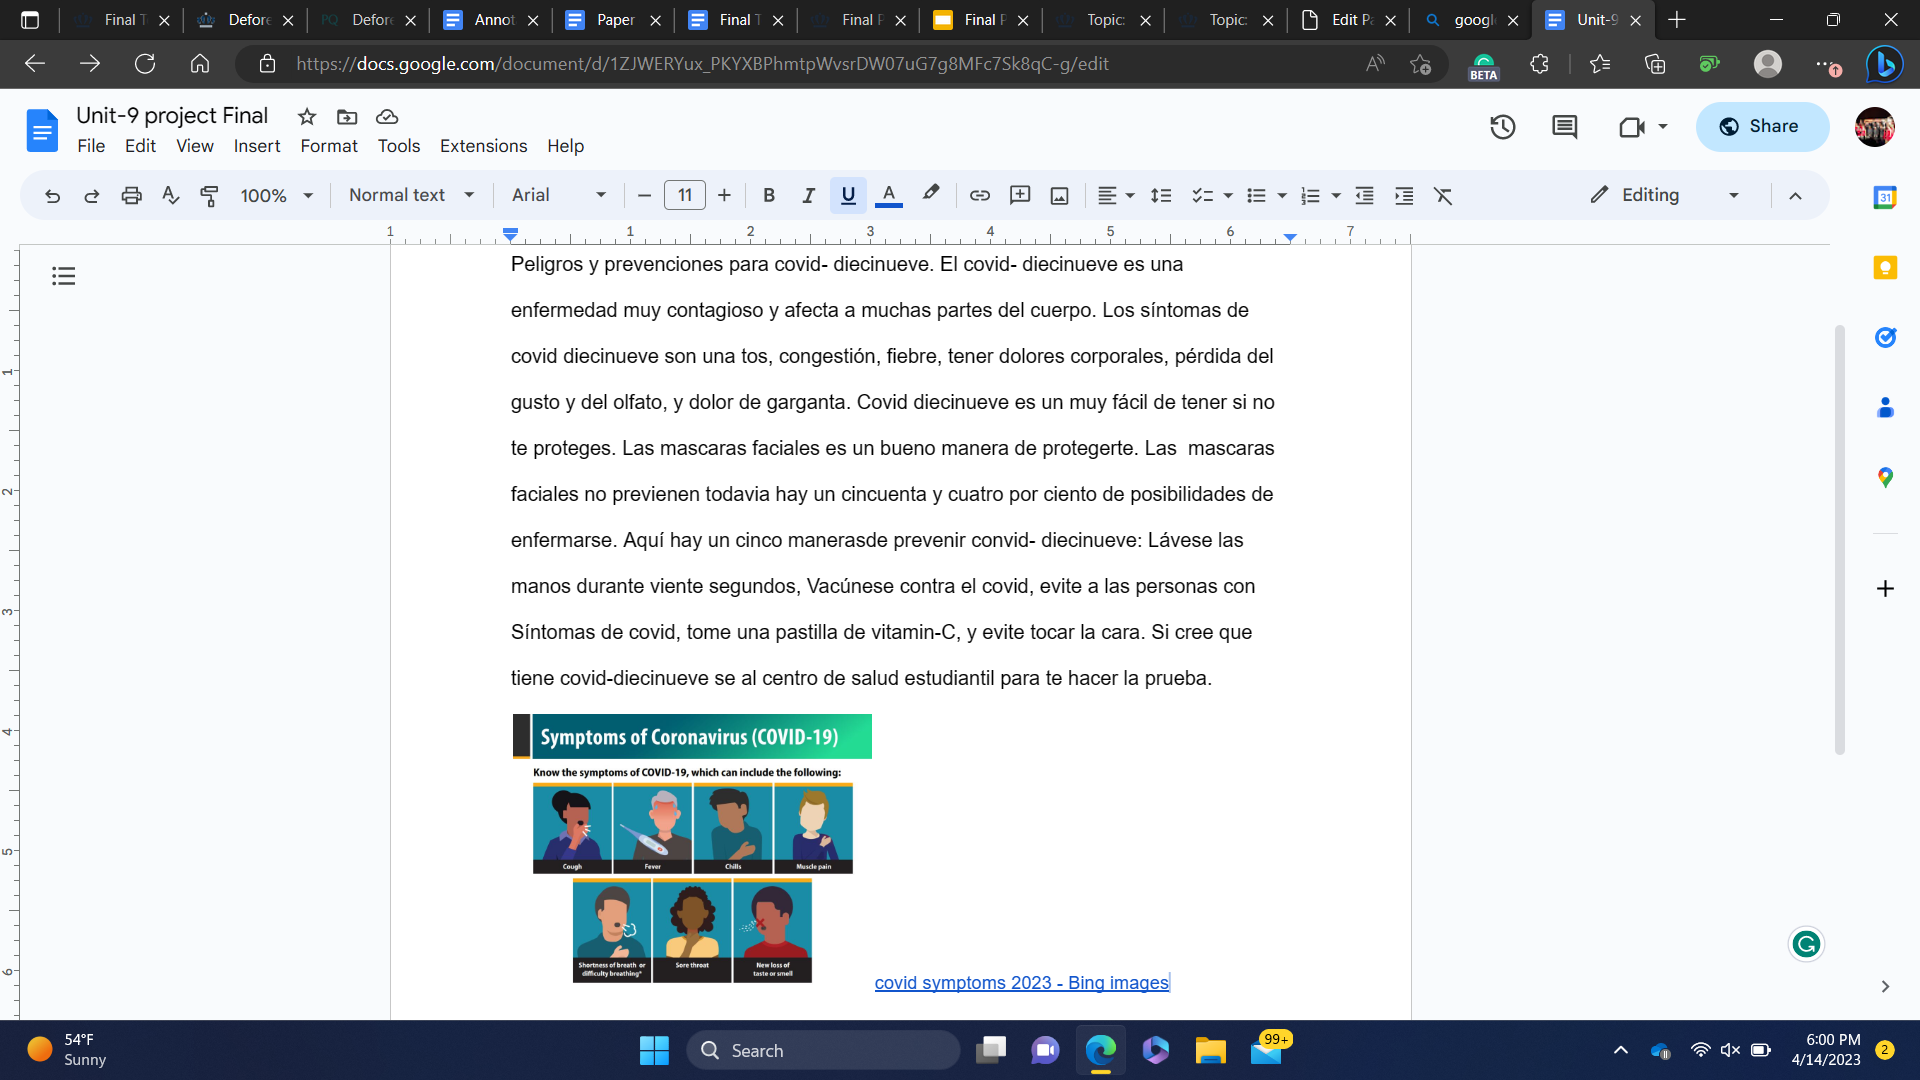
Task: Expand the Normal text style dropdown
Action: [411, 195]
